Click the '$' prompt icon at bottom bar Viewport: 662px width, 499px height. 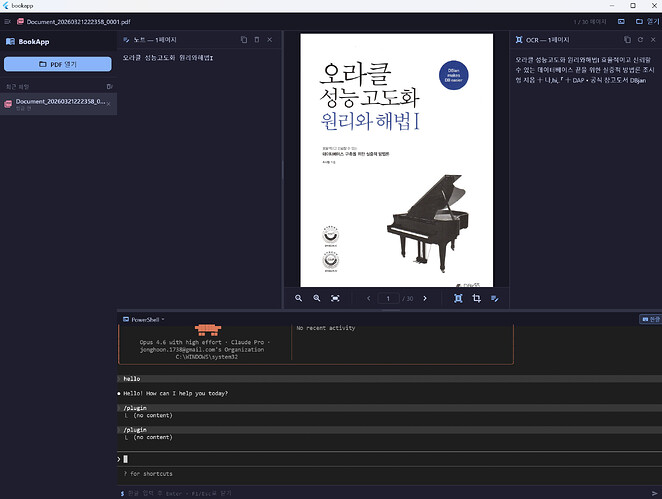pyautogui.click(x=122, y=493)
